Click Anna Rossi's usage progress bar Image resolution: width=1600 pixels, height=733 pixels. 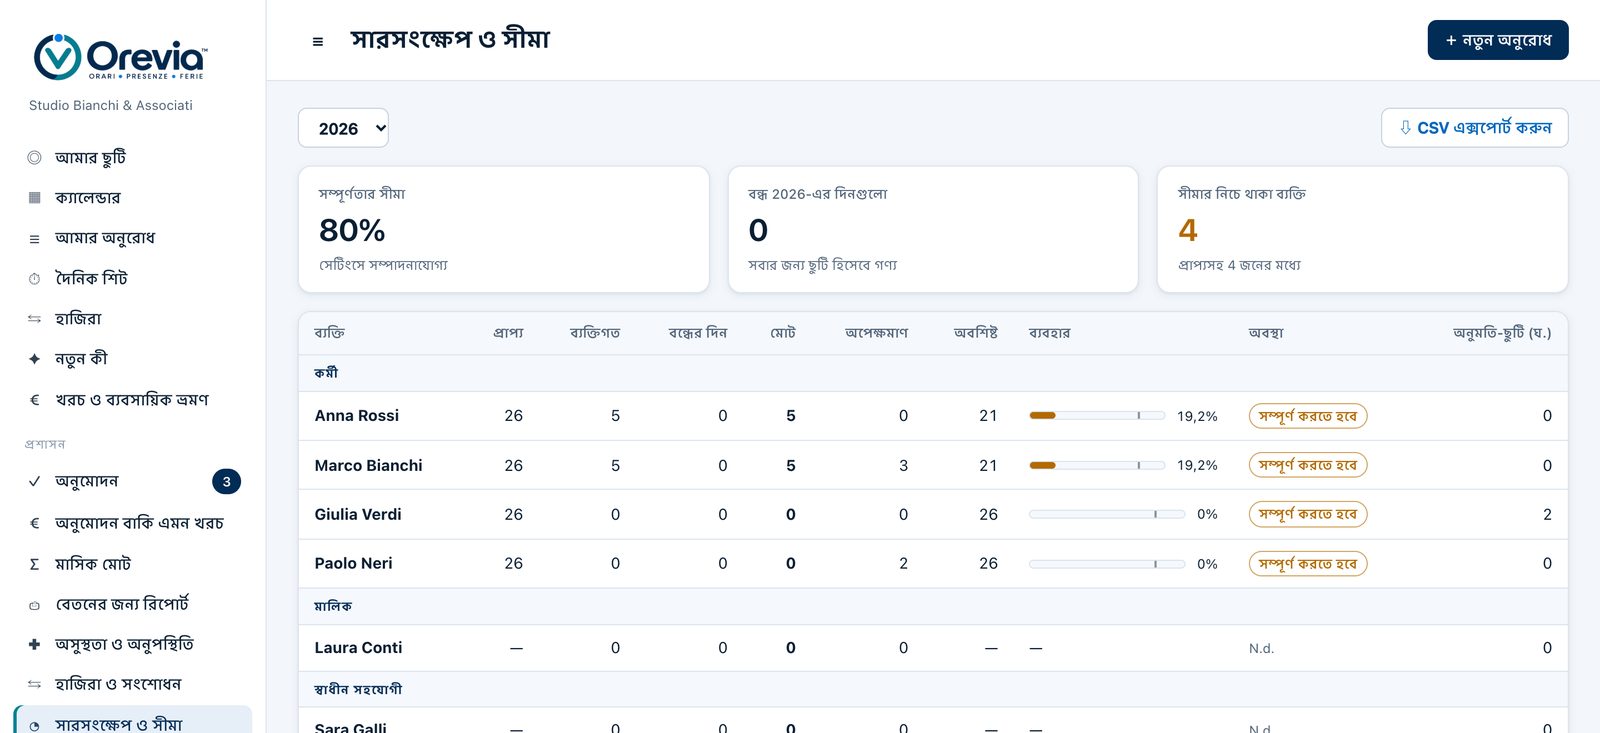pos(1097,415)
